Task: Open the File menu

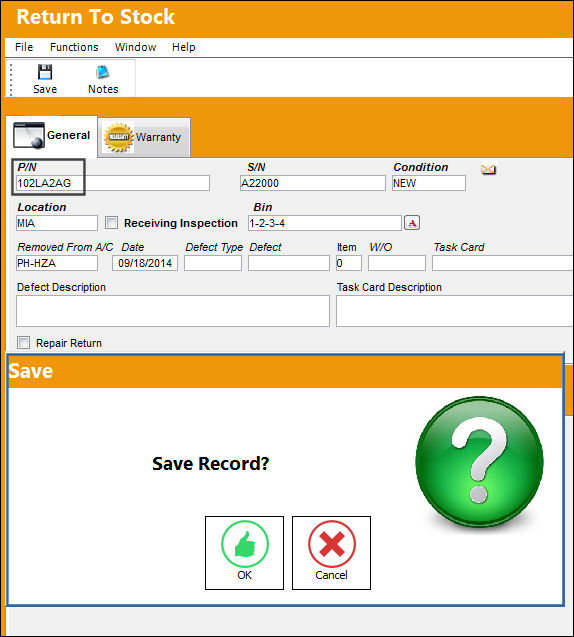Action: pos(24,47)
